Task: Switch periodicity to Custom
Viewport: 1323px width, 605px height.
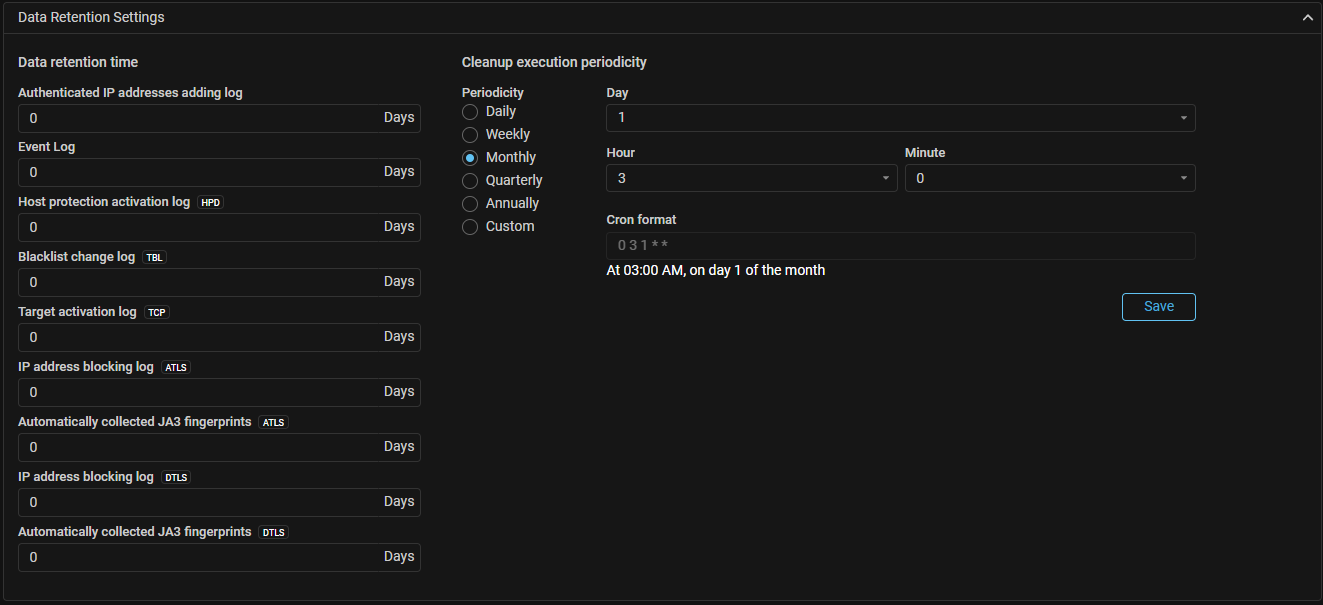Action: (x=470, y=227)
